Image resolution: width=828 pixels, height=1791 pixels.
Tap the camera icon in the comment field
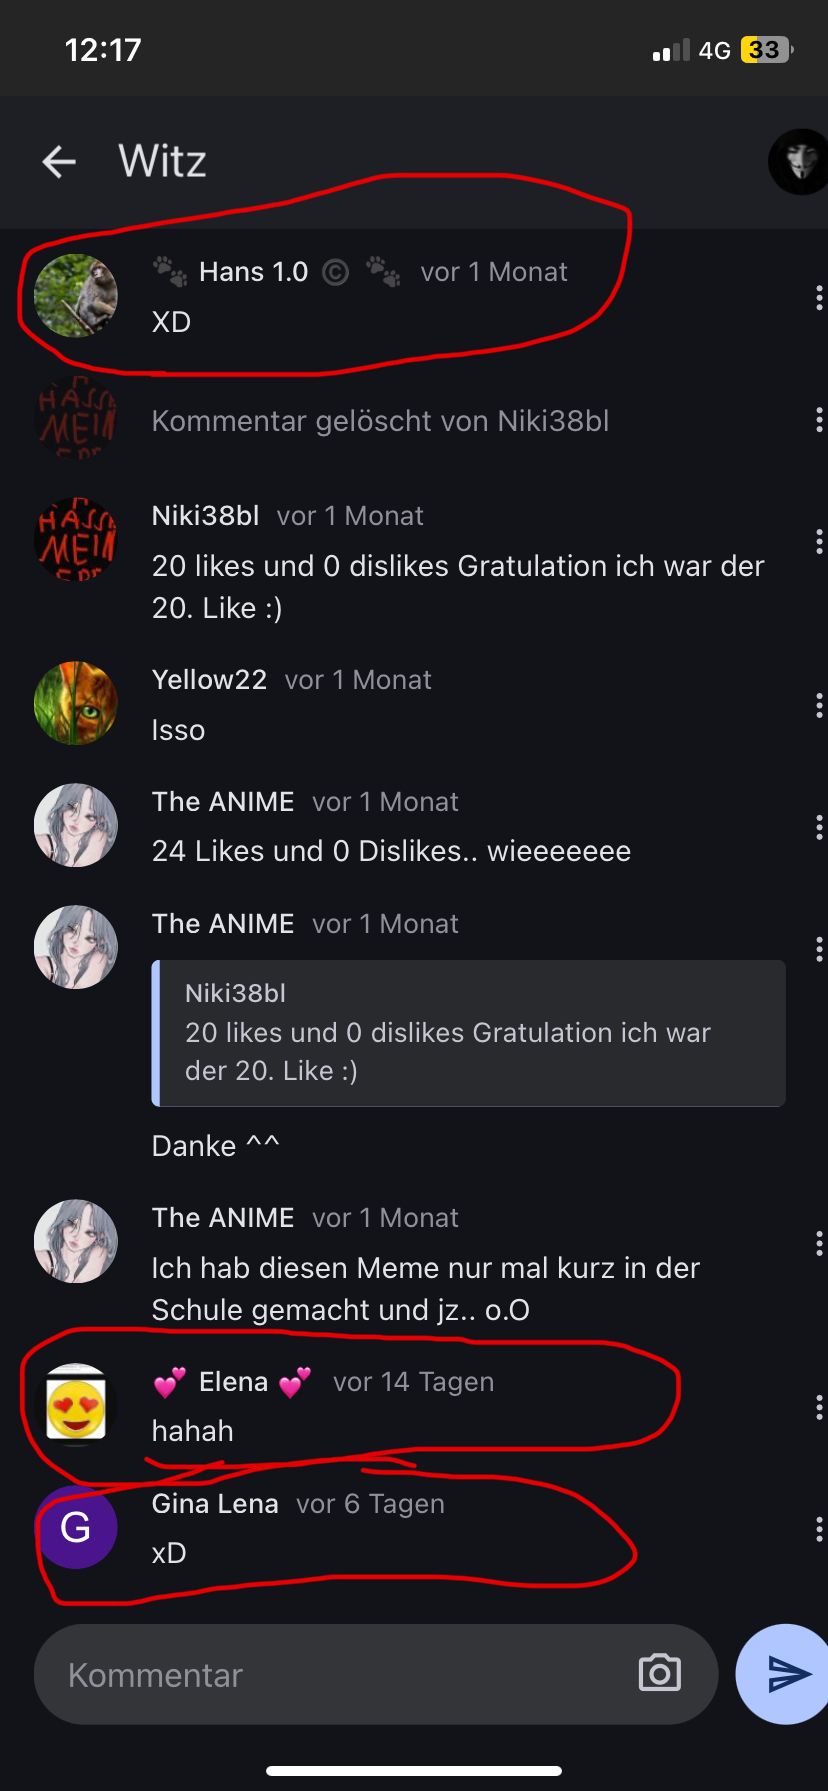[x=659, y=1673]
